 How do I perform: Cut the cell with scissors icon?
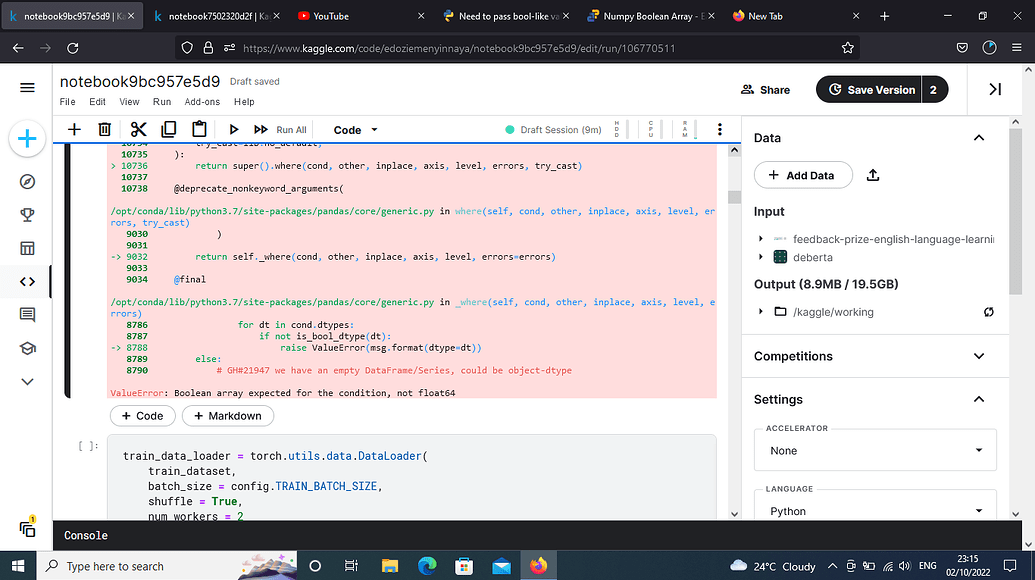[x=138, y=129]
